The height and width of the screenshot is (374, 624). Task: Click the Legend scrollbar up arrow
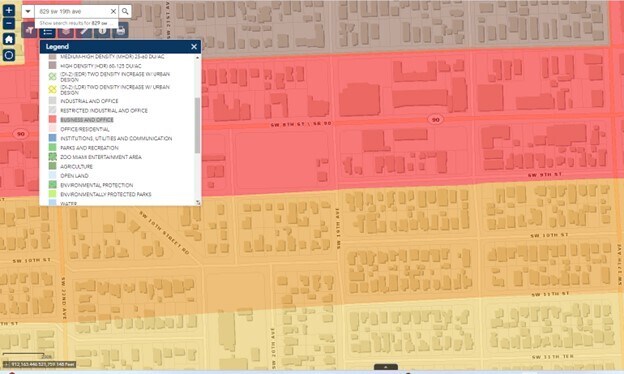tap(197, 58)
